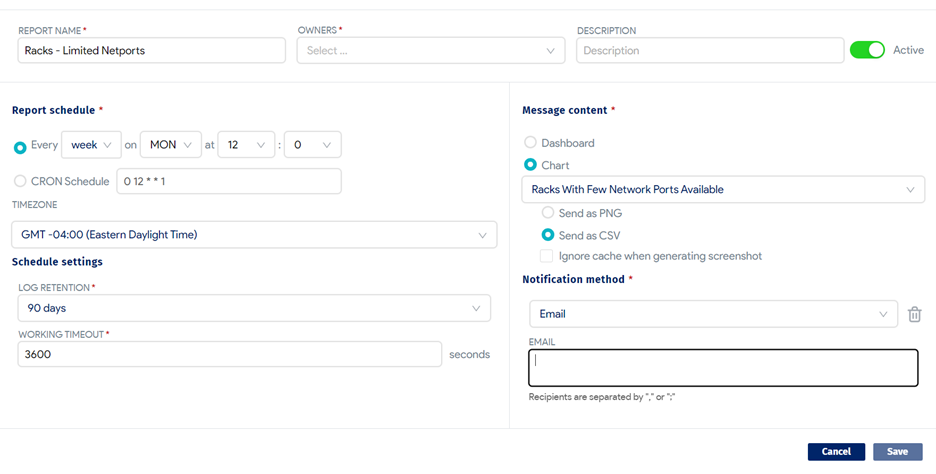The width and height of the screenshot is (936, 474).
Task: Open the minute dropdown showing 0
Action: tap(313, 144)
